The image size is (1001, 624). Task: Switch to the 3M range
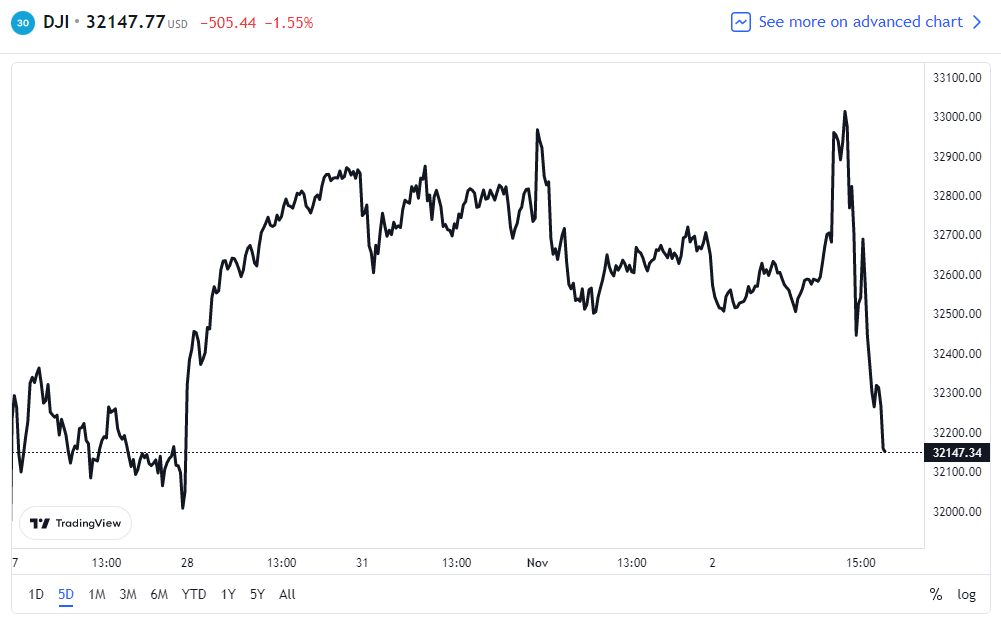point(128,594)
